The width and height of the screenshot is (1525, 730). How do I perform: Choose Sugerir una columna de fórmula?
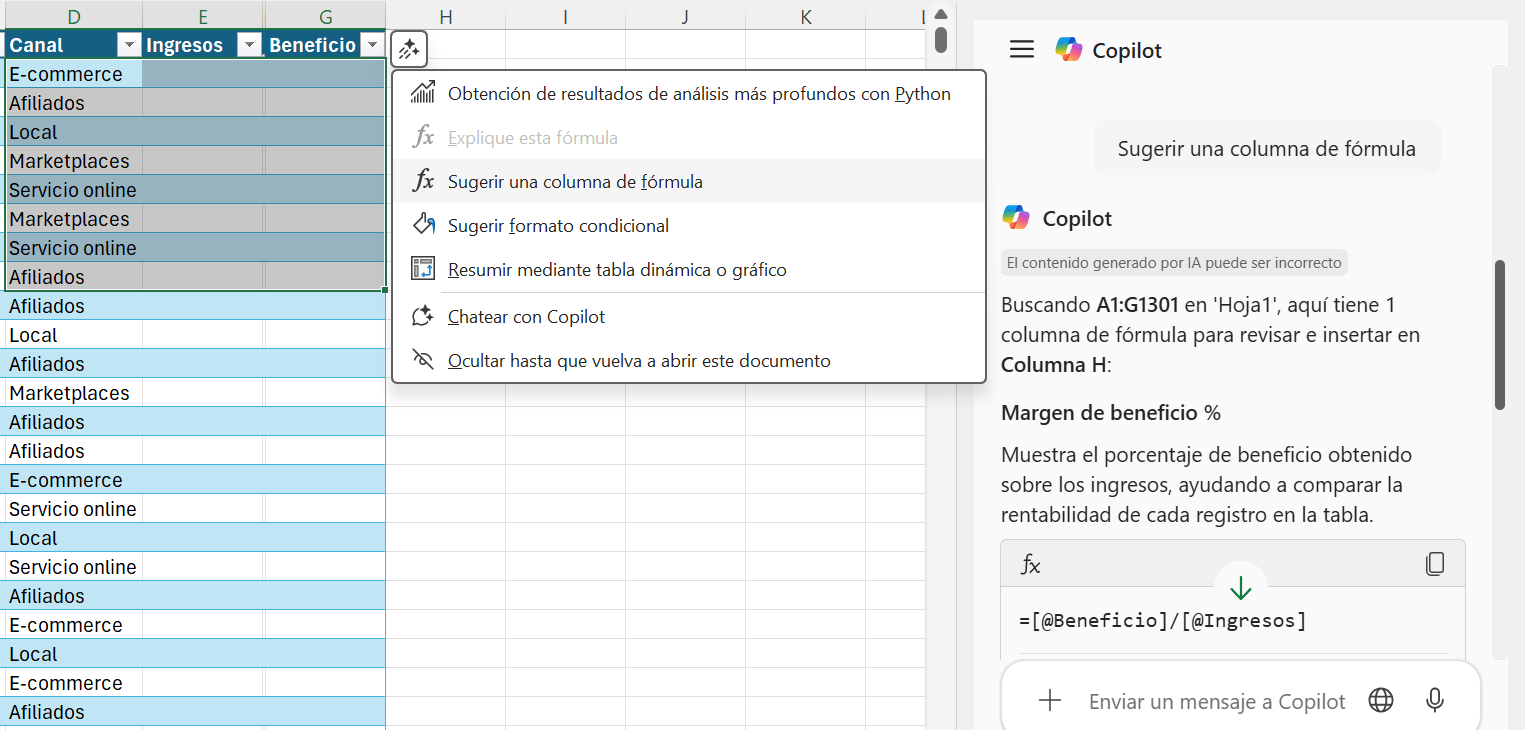pos(575,182)
